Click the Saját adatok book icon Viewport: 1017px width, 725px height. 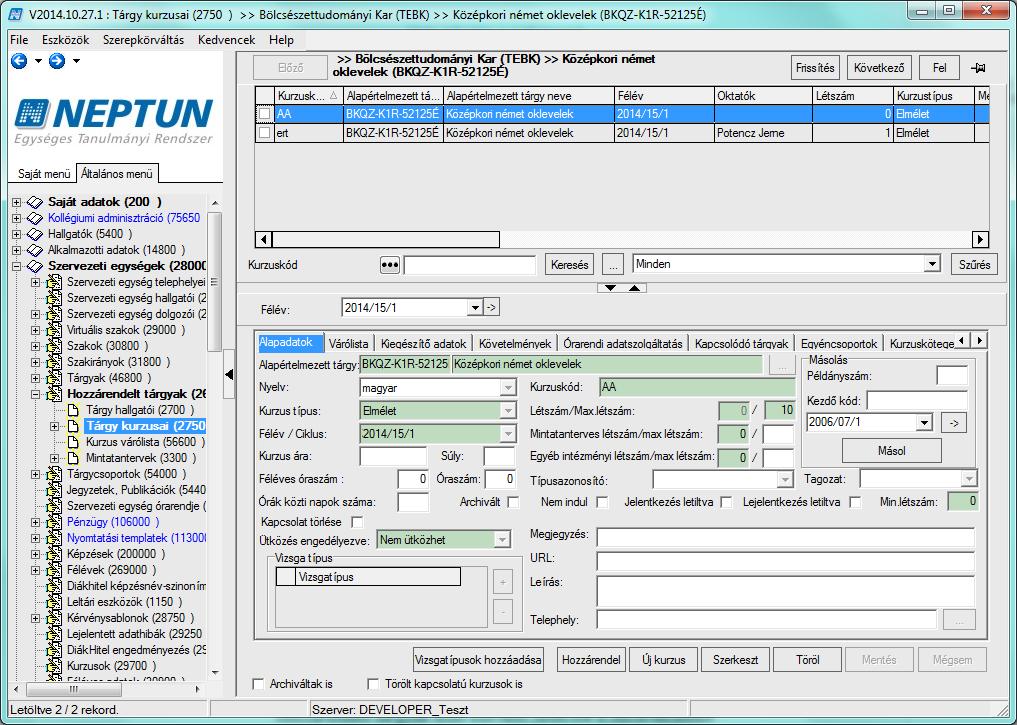coord(35,202)
